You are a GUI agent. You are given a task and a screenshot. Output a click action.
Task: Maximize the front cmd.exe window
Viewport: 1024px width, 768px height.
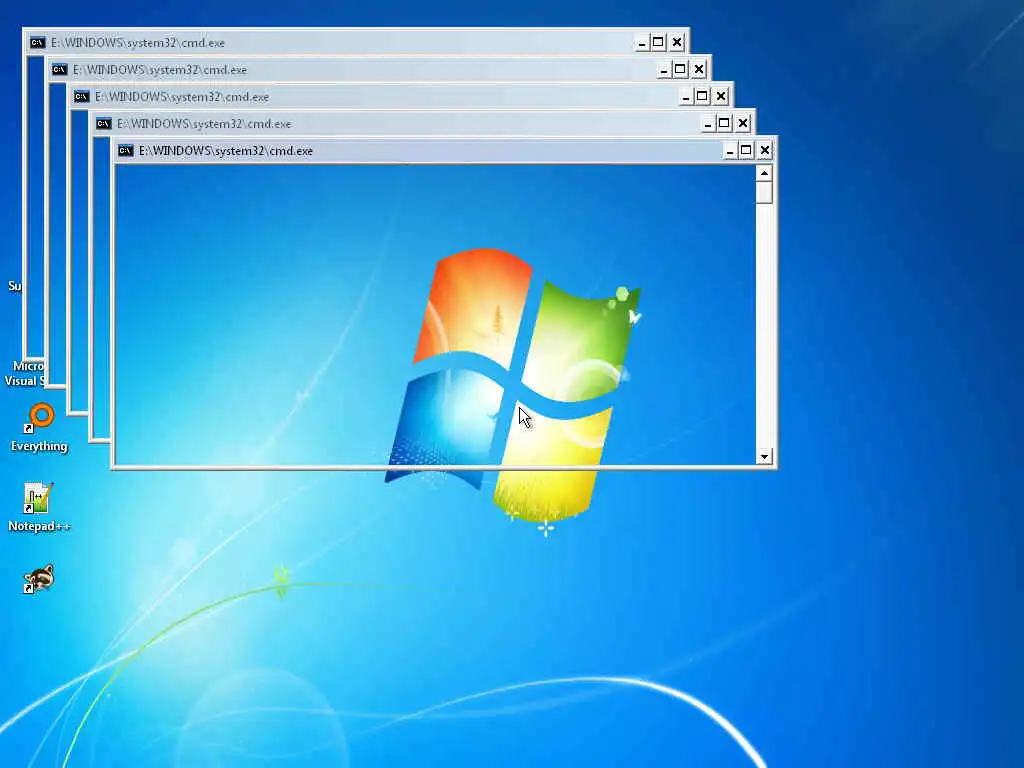pos(746,151)
